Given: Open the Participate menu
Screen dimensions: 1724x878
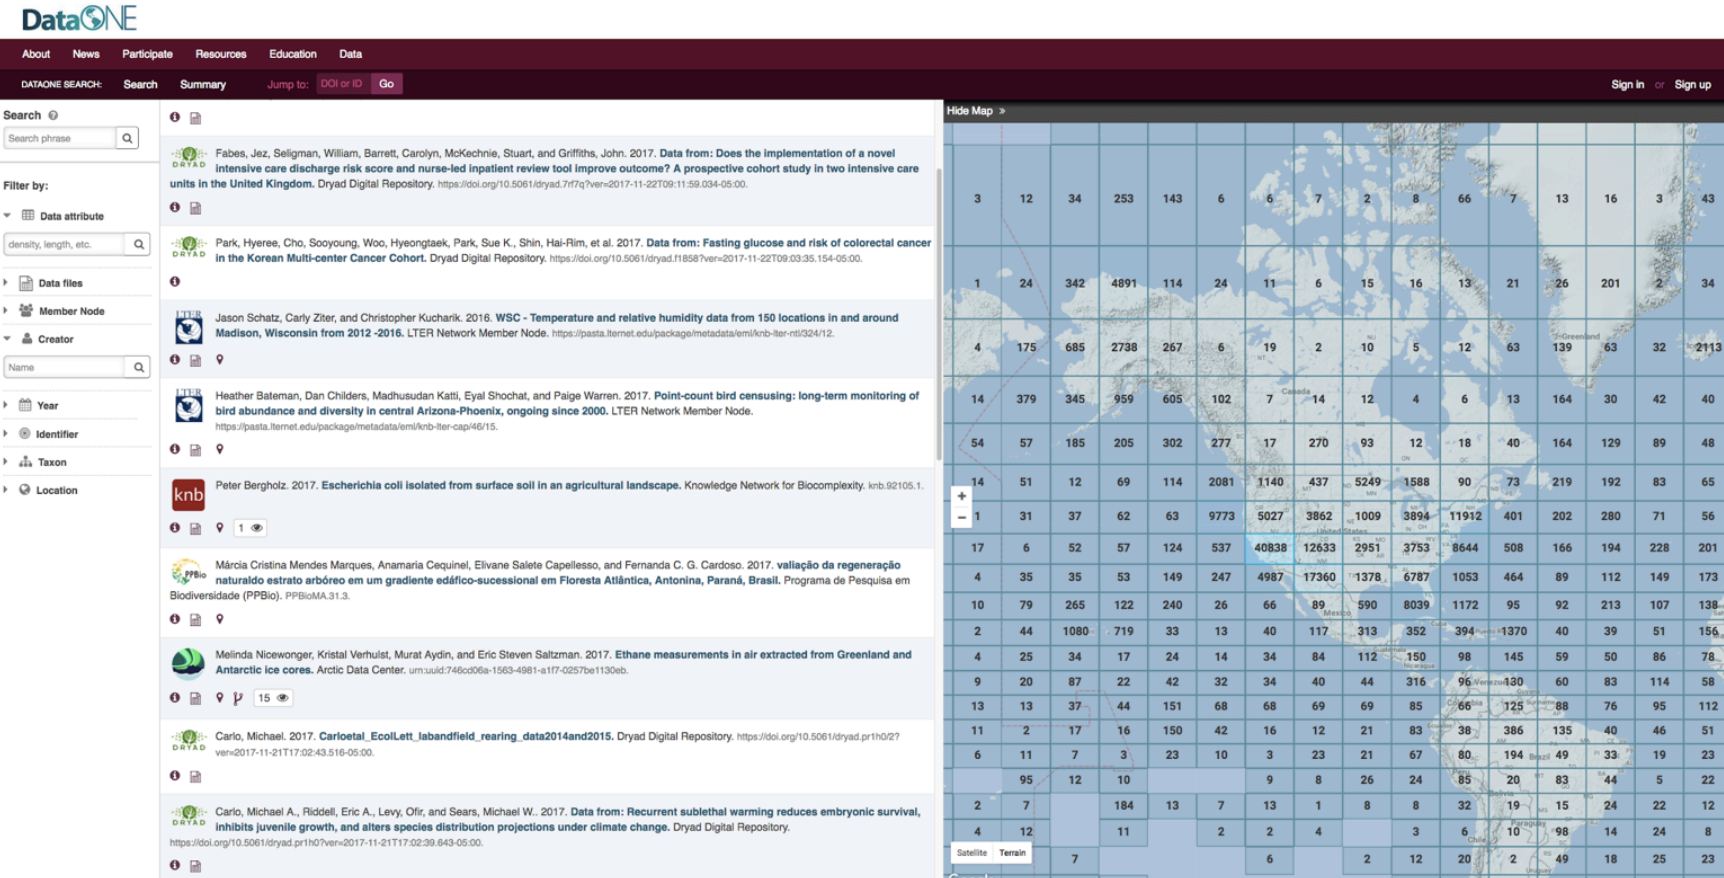Looking at the screenshot, I should click(x=147, y=54).
